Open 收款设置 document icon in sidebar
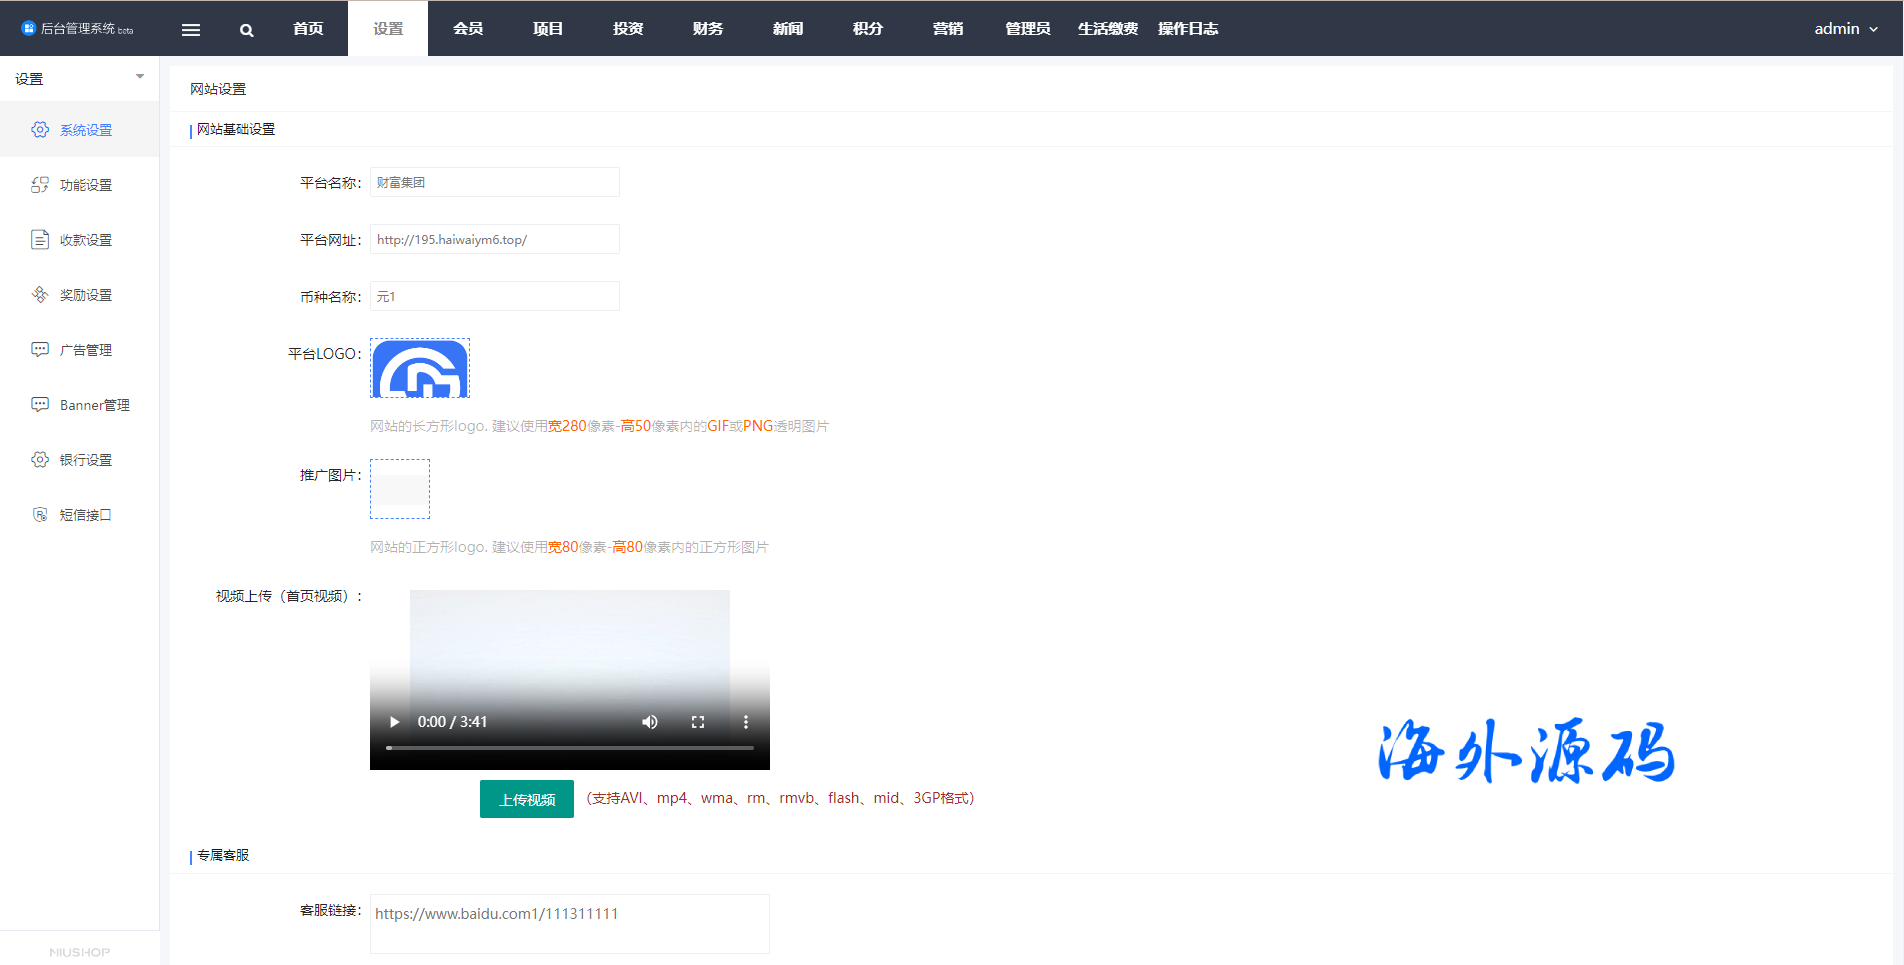The image size is (1904, 965). click(x=40, y=240)
